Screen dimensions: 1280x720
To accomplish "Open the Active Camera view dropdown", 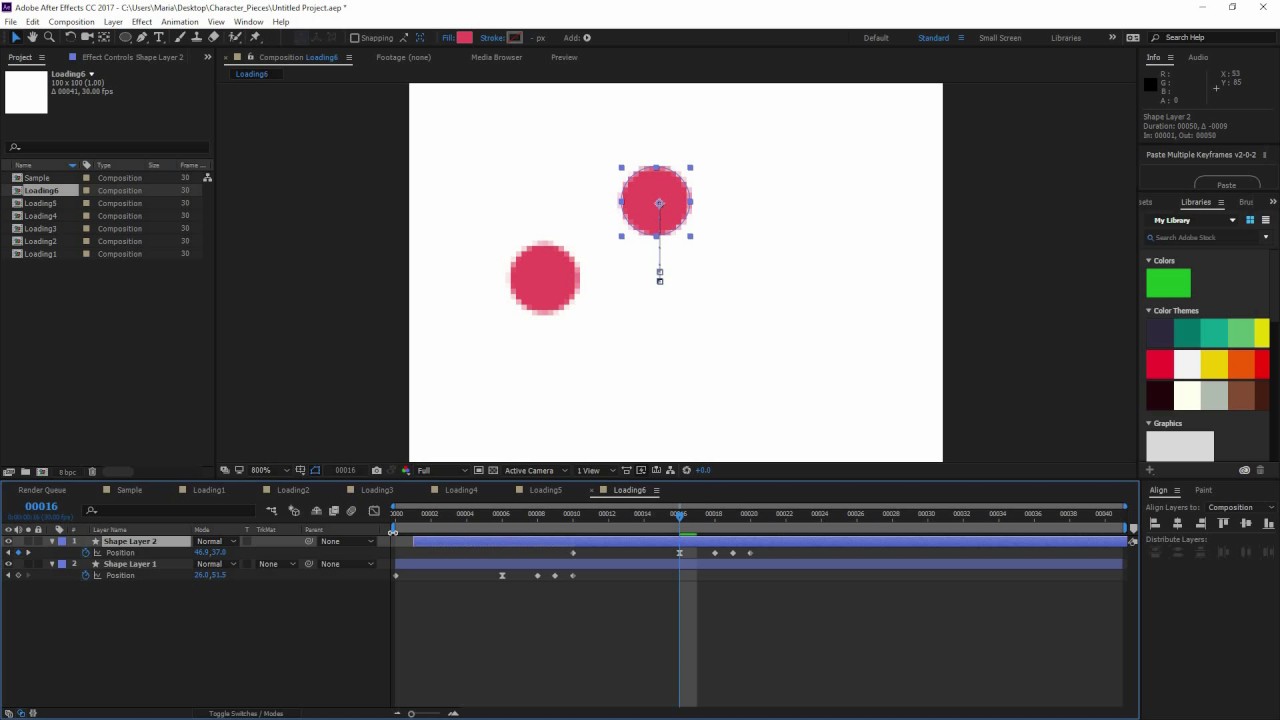I will [x=534, y=470].
